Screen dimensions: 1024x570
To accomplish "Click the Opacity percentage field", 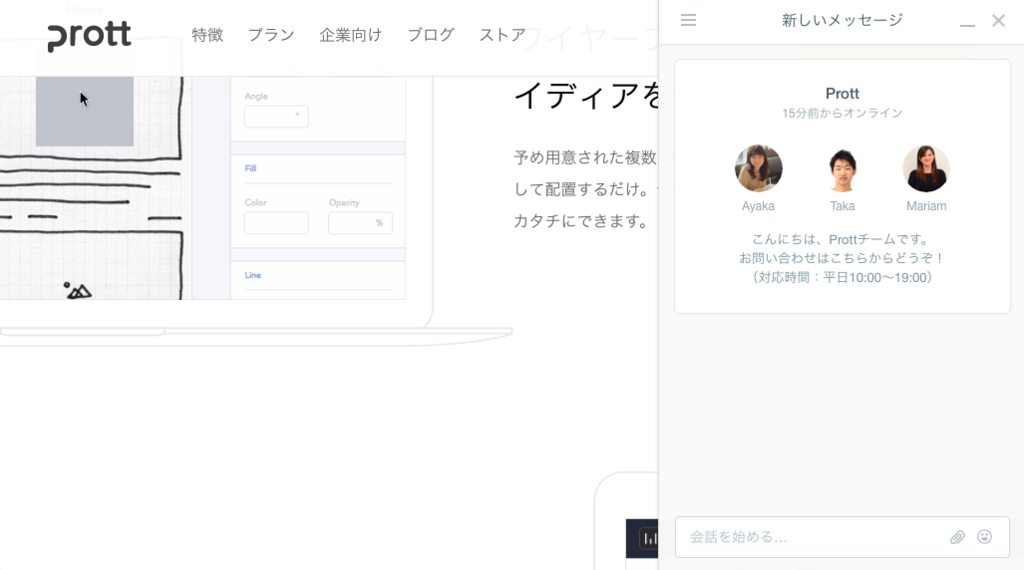I will (x=360, y=223).
